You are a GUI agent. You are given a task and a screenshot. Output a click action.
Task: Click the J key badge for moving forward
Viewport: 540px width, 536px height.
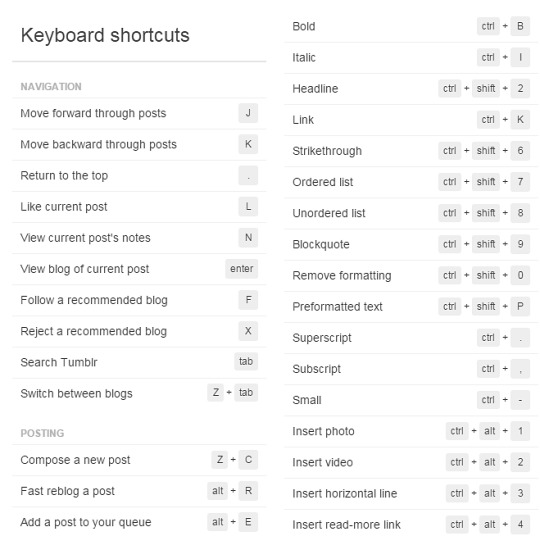point(248,113)
